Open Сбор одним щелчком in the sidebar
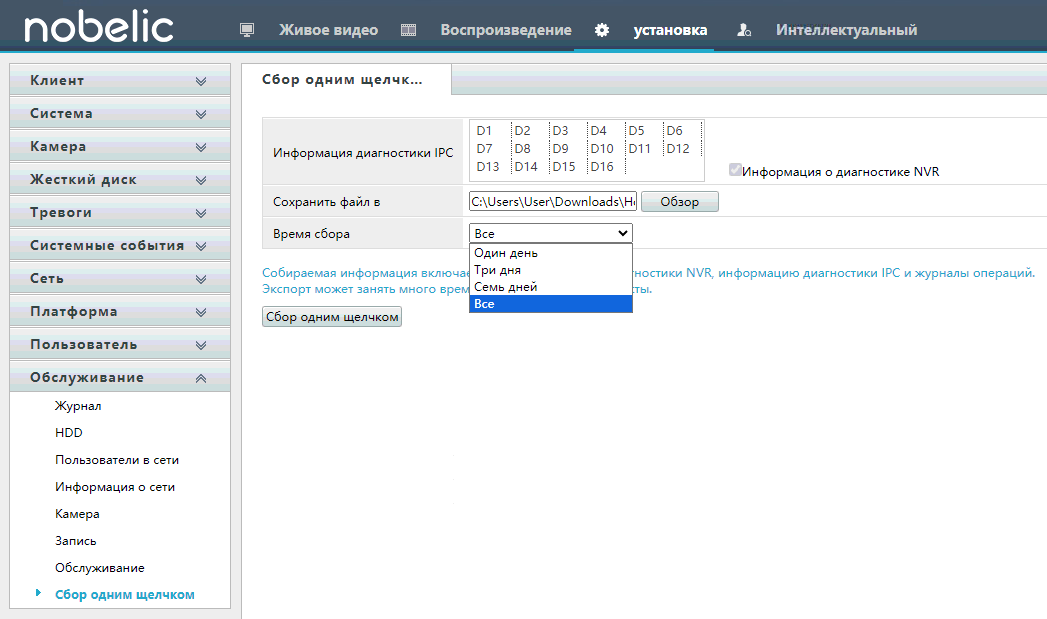 (x=125, y=595)
